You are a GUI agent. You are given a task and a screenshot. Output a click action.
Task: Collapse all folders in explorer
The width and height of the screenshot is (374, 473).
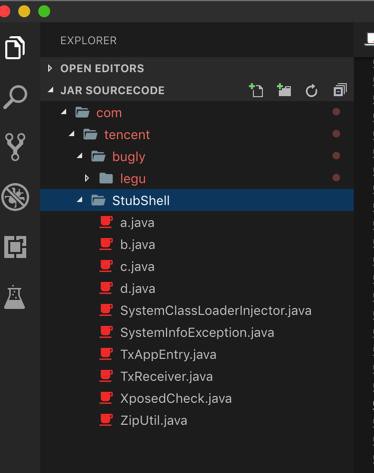click(x=340, y=90)
